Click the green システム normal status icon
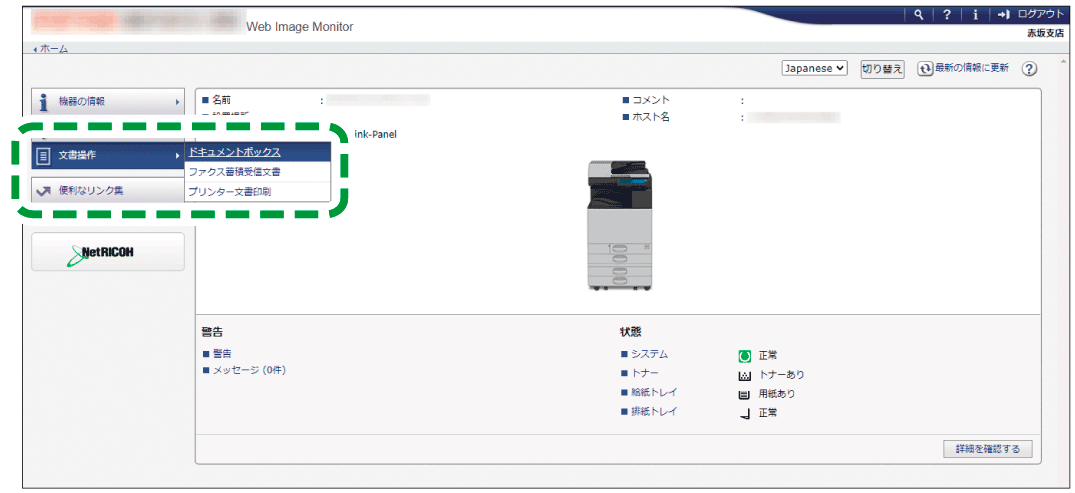The image size is (1075, 493). tap(743, 355)
